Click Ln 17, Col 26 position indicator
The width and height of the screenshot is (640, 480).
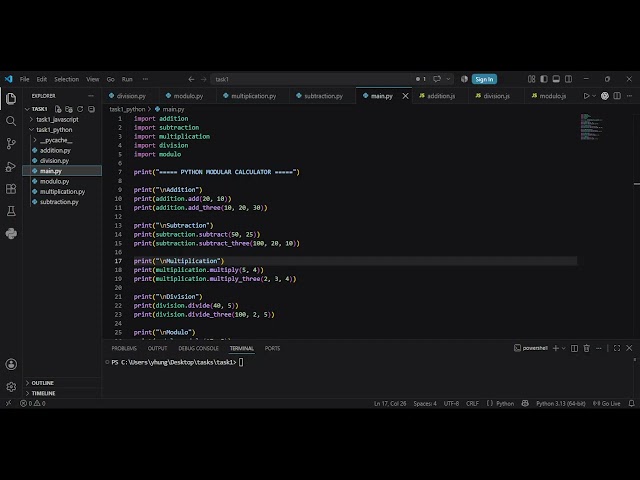click(390, 403)
